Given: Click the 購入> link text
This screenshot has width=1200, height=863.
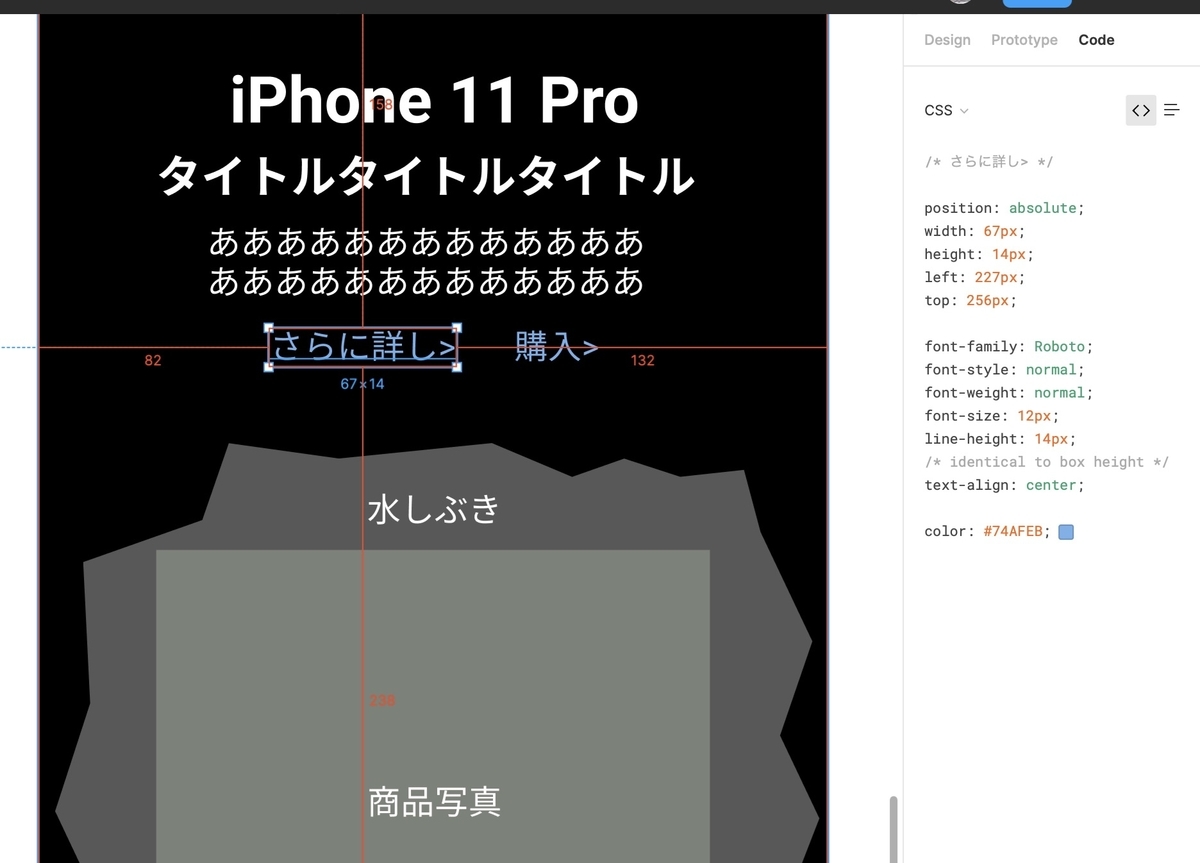Looking at the screenshot, I should (x=557, y=347).
